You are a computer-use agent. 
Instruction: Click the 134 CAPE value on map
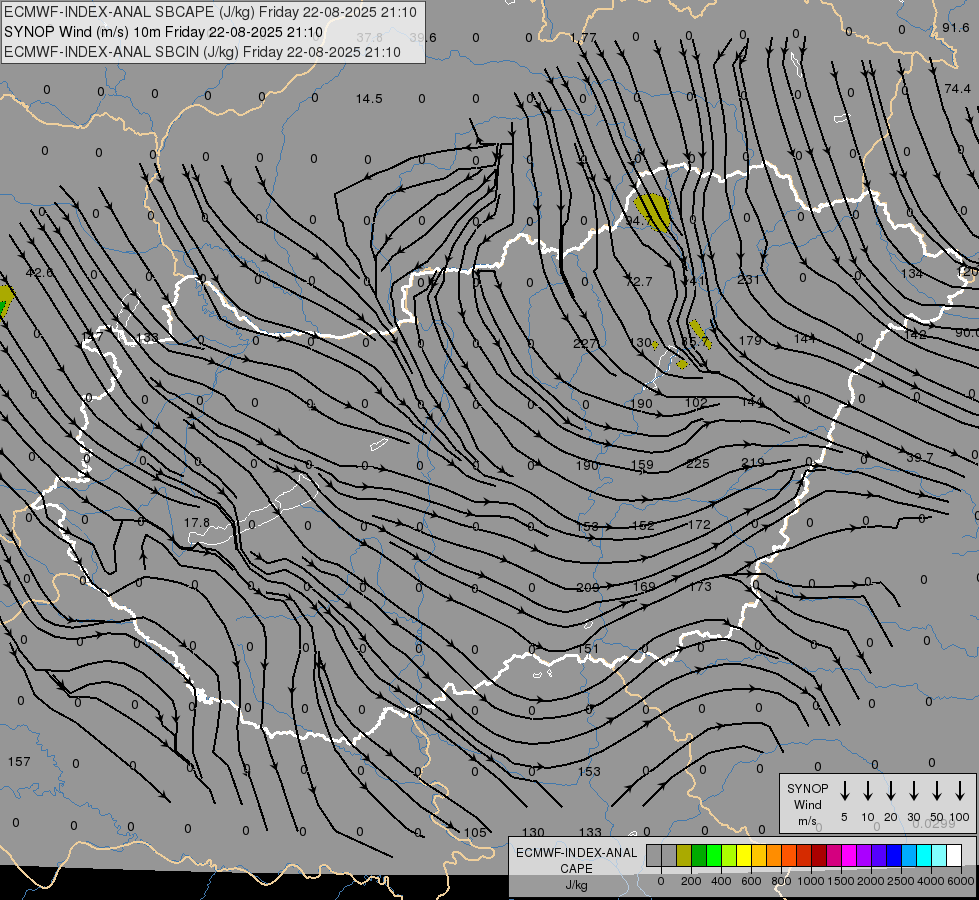click(x=912, y=274)
